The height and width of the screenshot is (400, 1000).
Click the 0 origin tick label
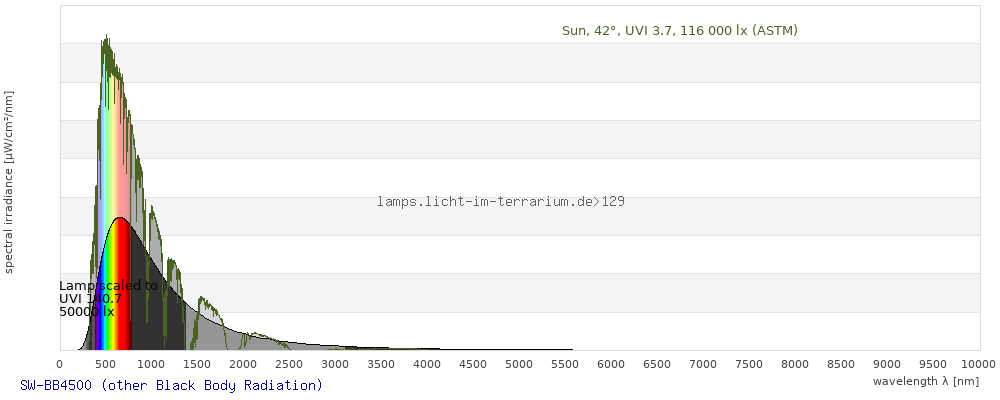point(60,365)
